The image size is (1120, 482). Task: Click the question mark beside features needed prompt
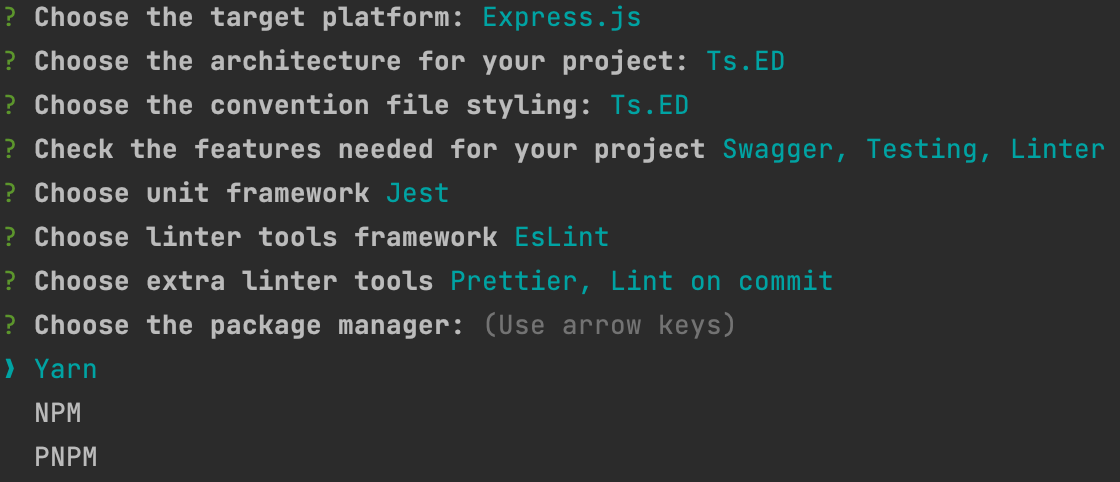9,149
